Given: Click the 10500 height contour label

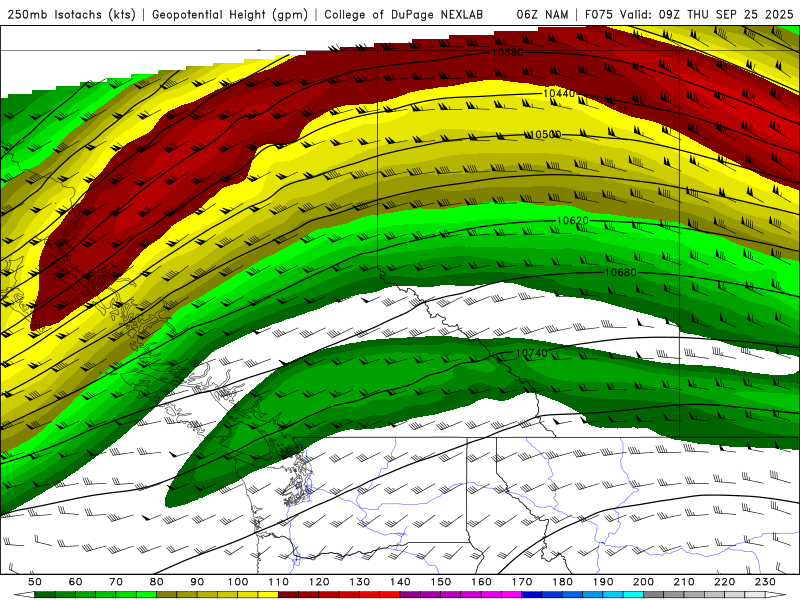Looking at the screenshot, I should tap(545, 134).
